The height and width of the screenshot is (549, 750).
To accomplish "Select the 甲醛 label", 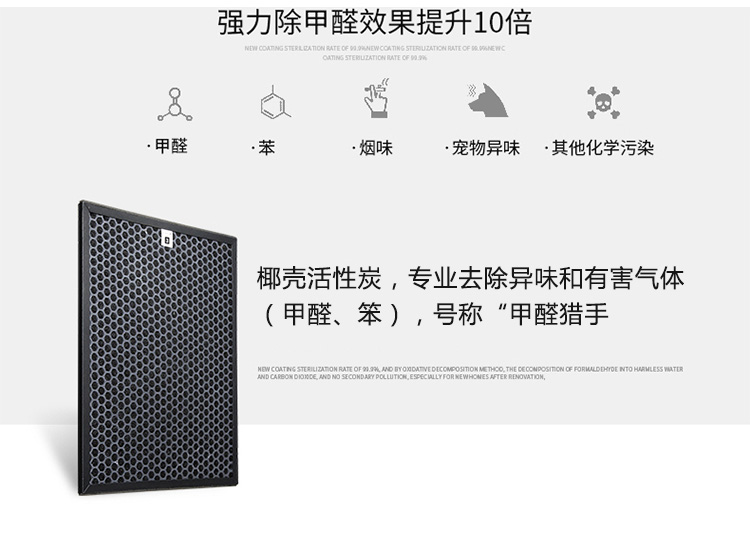I will coord(168,146).
